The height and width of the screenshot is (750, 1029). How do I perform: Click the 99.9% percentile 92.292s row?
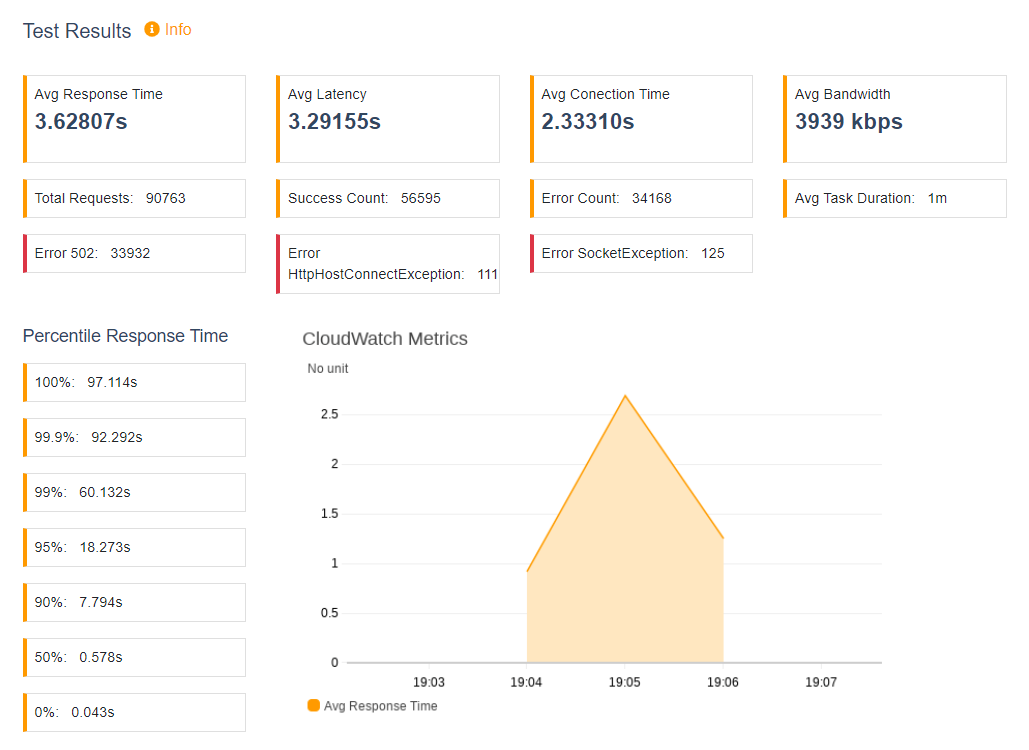[x=135, y=438]
